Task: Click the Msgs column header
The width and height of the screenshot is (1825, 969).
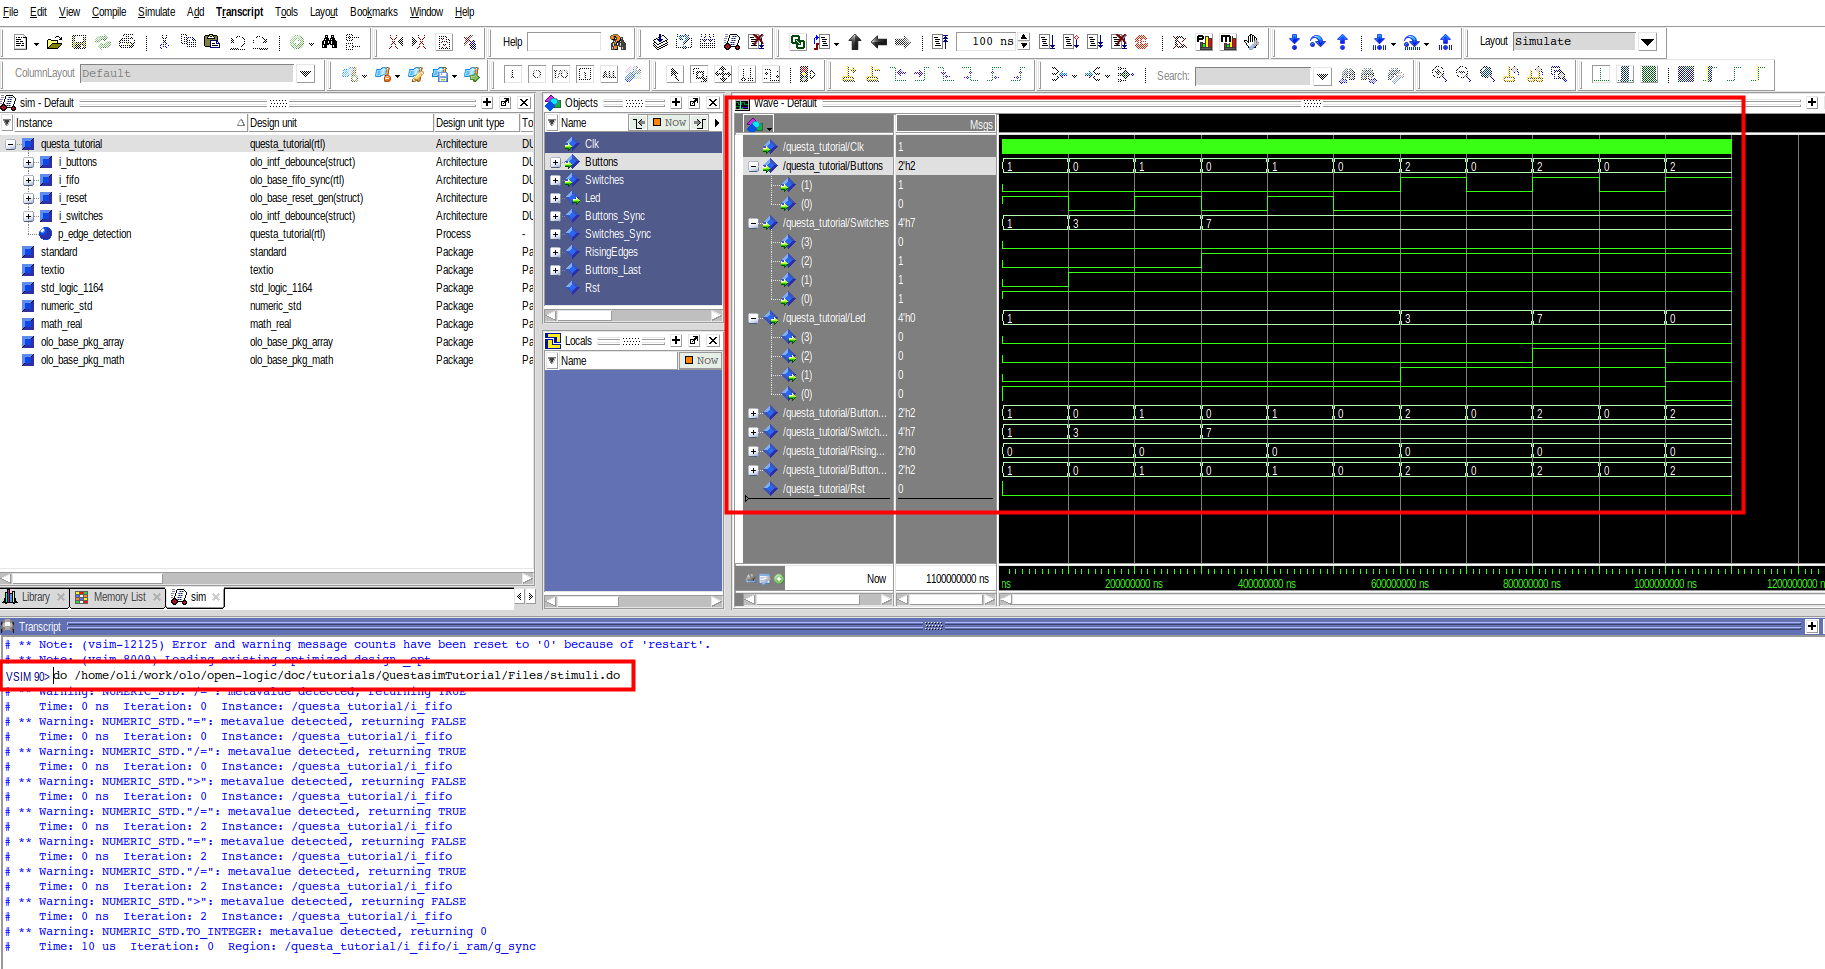Action: (x=946, y=124)
